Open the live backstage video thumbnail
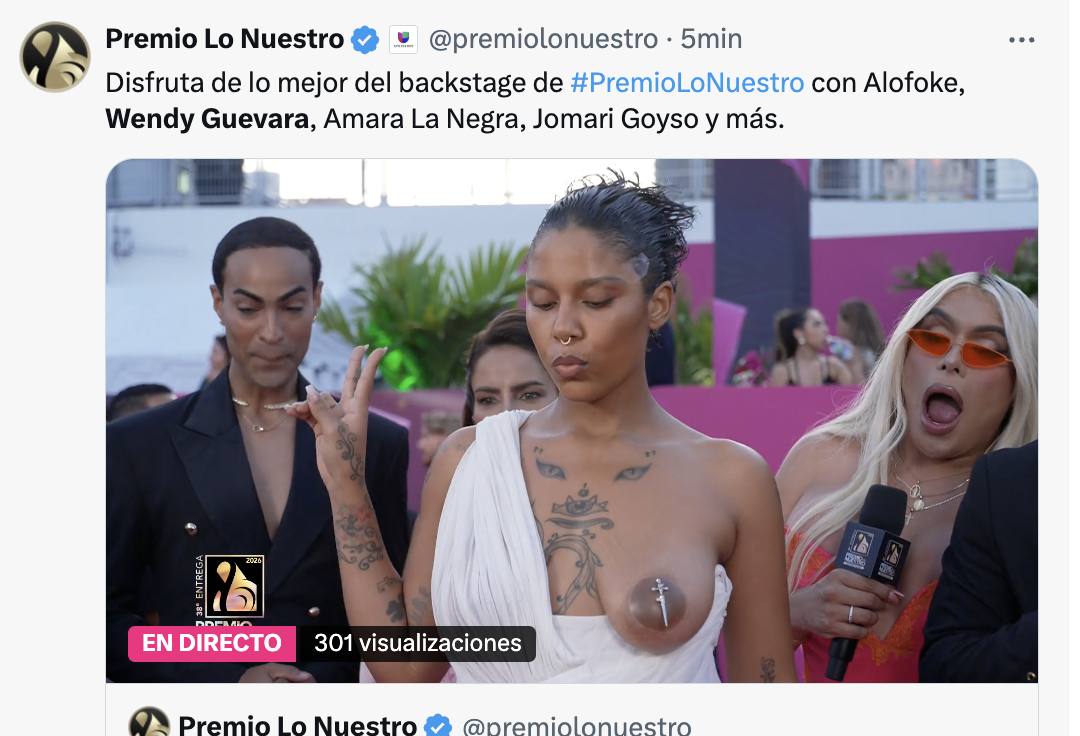Image resolution: width=1080 pixels, height=736 pixels. point(572,421)
